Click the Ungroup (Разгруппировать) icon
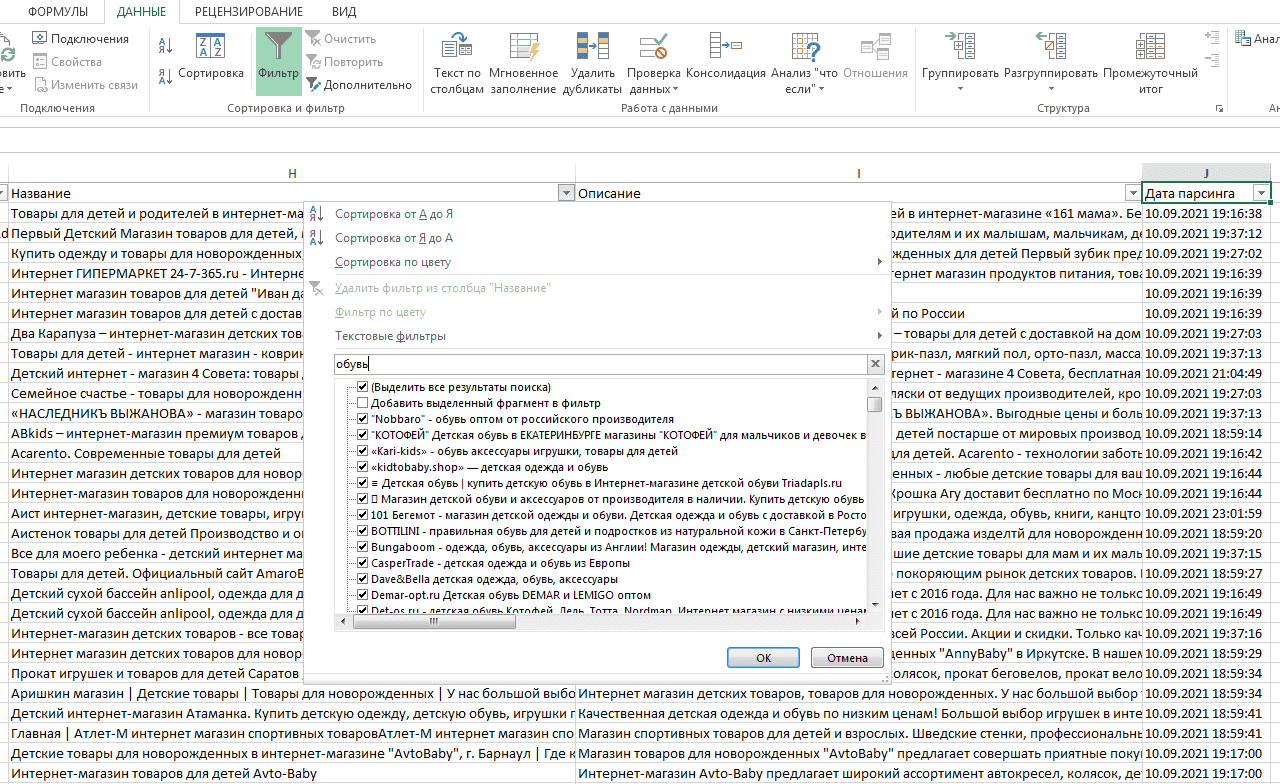The image size is (1280, 784). click(1051, 46)
